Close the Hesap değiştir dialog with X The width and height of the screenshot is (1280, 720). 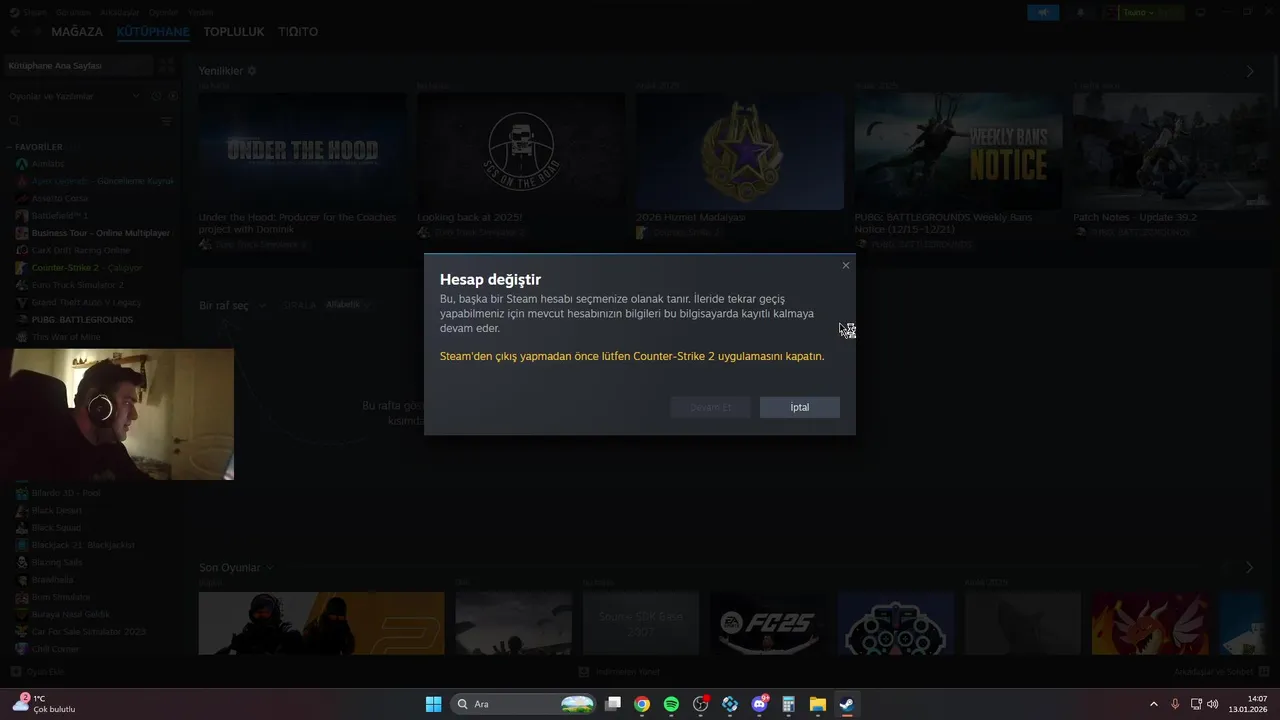[846, 265]
